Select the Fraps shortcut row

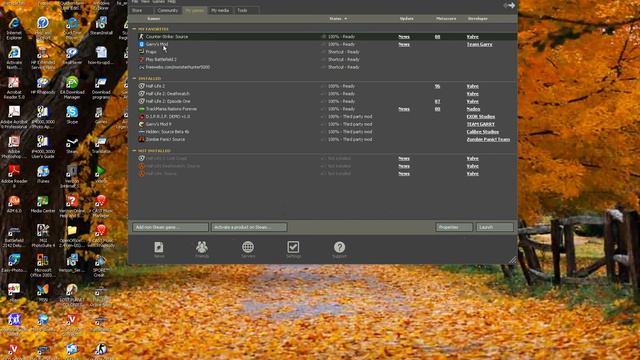click(x=323, y=52)
